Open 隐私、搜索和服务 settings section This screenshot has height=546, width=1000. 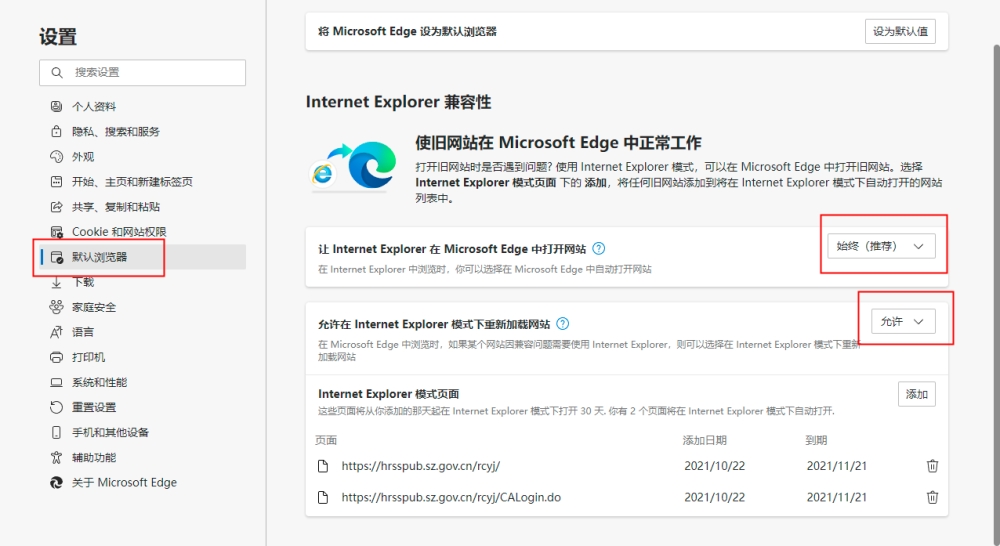tap(142, 131)
